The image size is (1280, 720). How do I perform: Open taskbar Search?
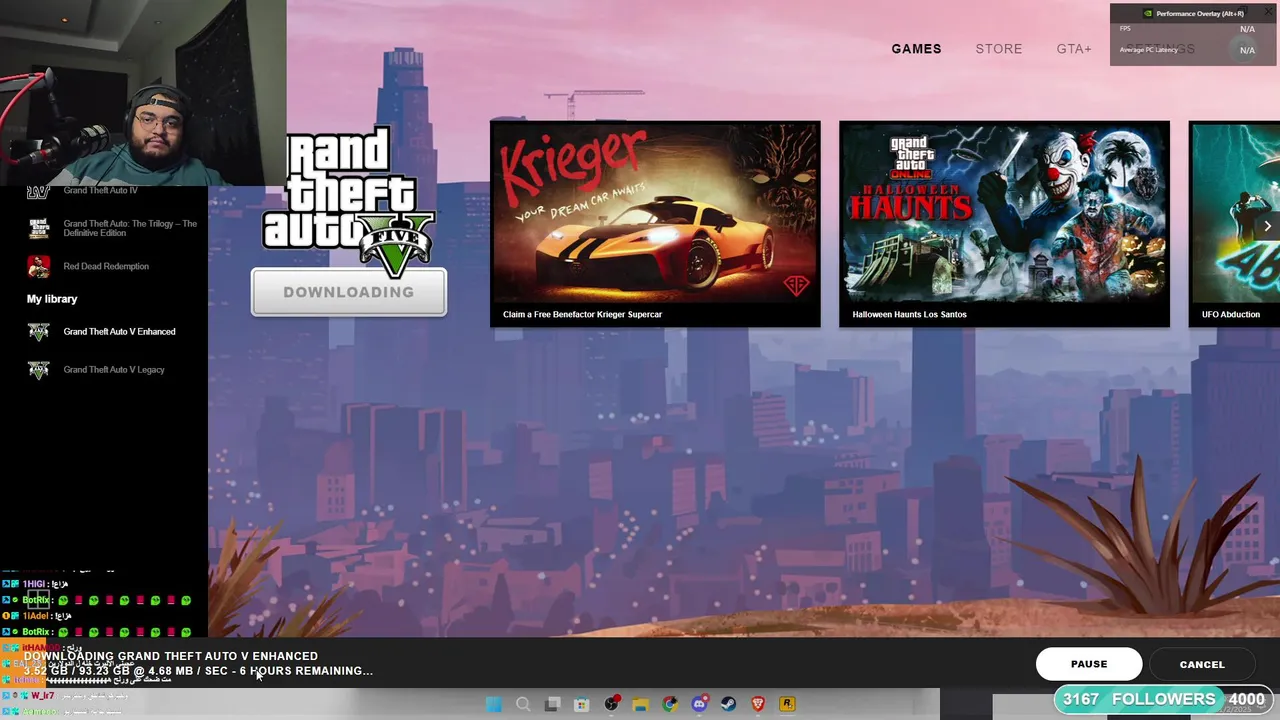pos(523,704)
